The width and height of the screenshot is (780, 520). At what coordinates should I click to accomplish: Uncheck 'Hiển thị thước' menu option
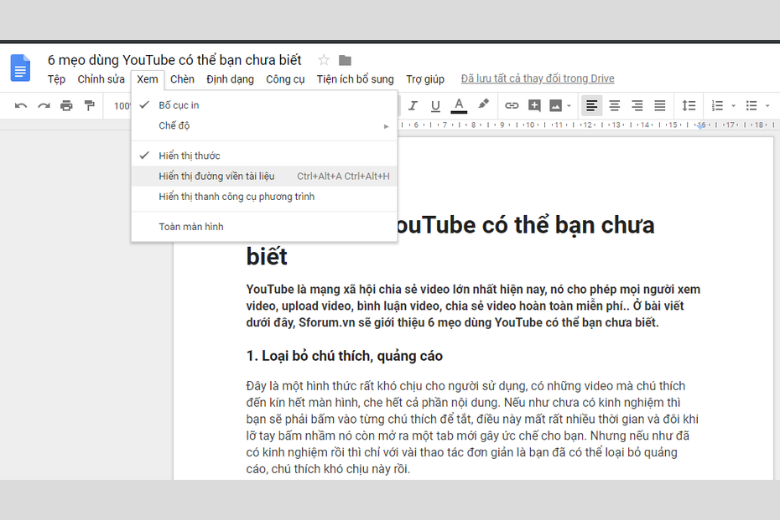[x=189, y=156]
